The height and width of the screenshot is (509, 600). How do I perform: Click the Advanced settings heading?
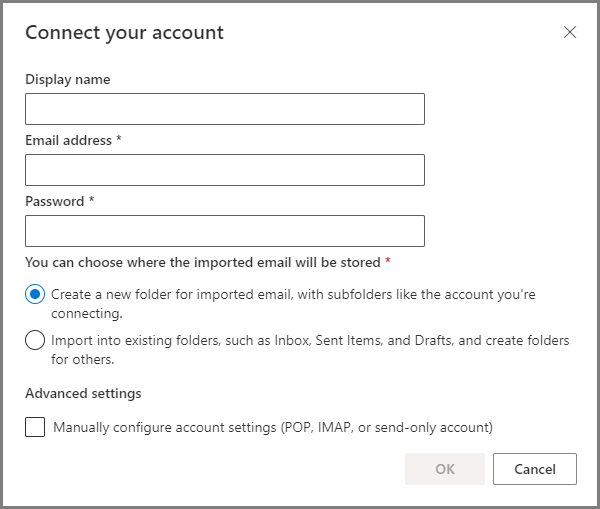(x=83, y=393)
